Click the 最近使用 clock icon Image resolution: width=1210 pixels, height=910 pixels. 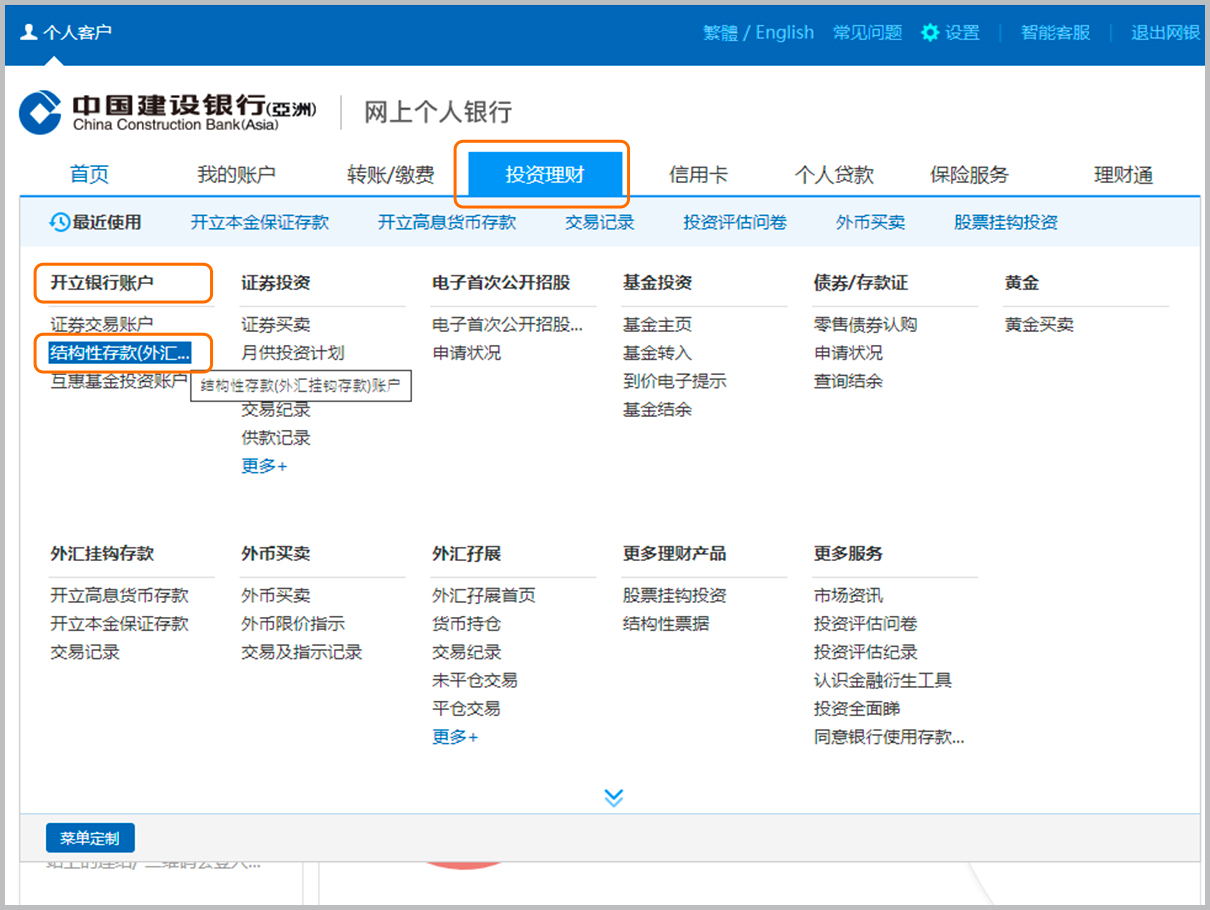tap(60, 222)
